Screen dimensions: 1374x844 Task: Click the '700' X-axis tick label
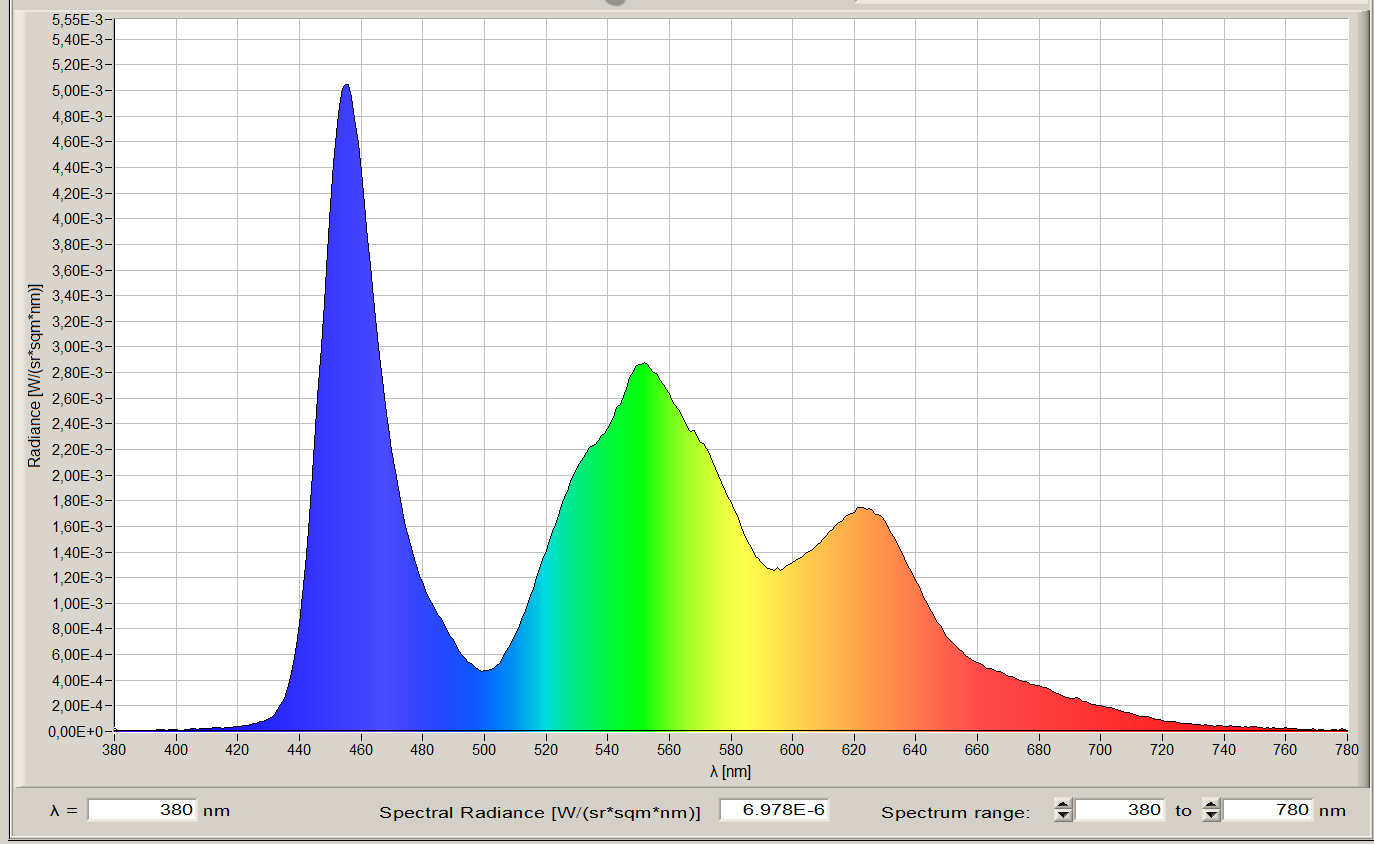1101,748
